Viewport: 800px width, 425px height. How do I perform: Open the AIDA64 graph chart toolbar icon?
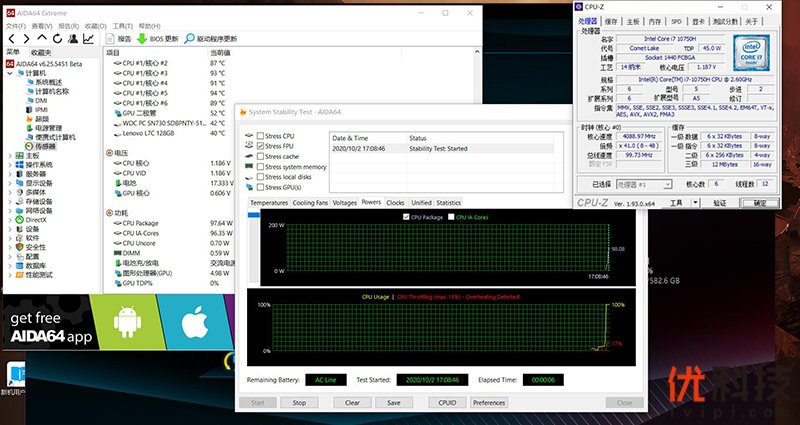pos(89,39)
